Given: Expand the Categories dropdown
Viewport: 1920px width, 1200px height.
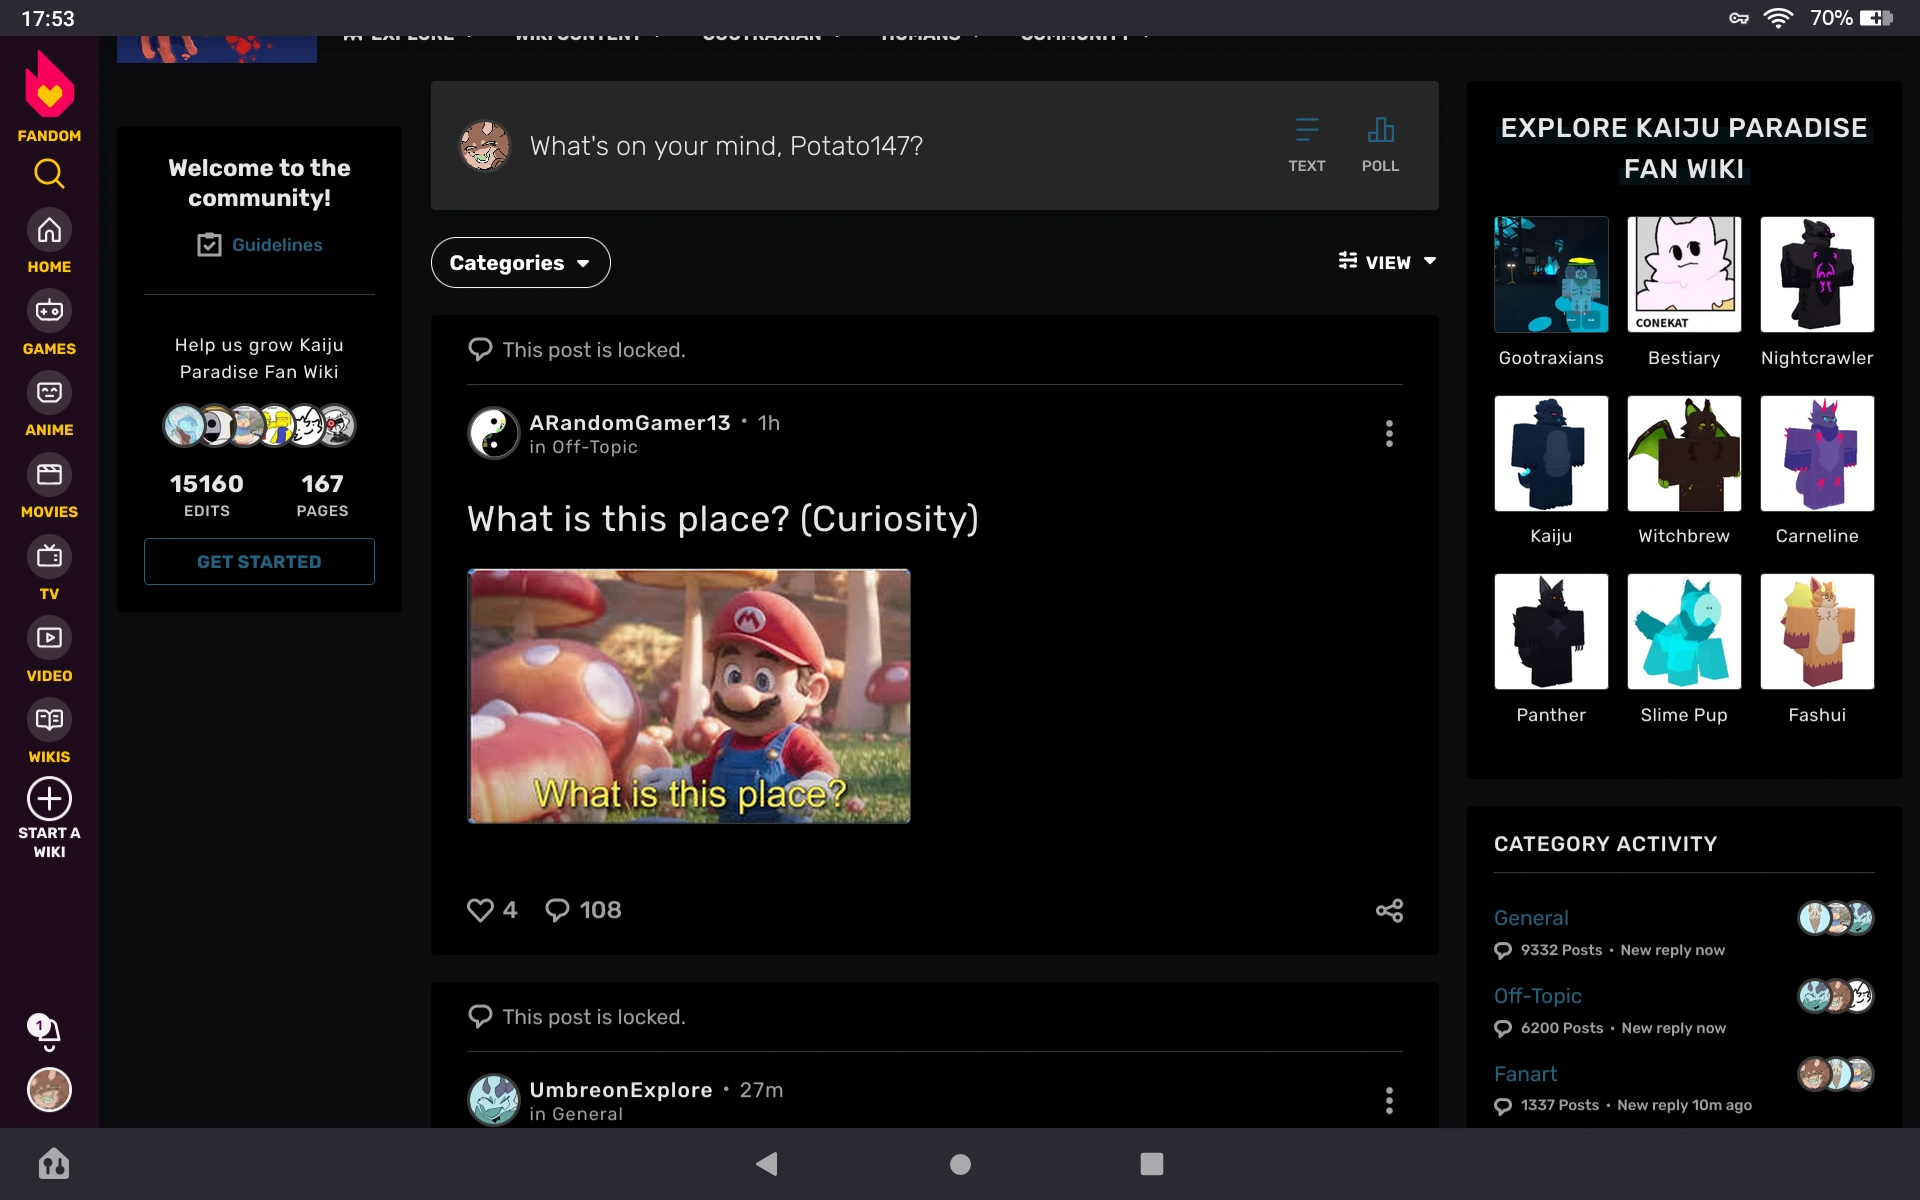Looking at the screenshot, I should (x=520, y=263).
